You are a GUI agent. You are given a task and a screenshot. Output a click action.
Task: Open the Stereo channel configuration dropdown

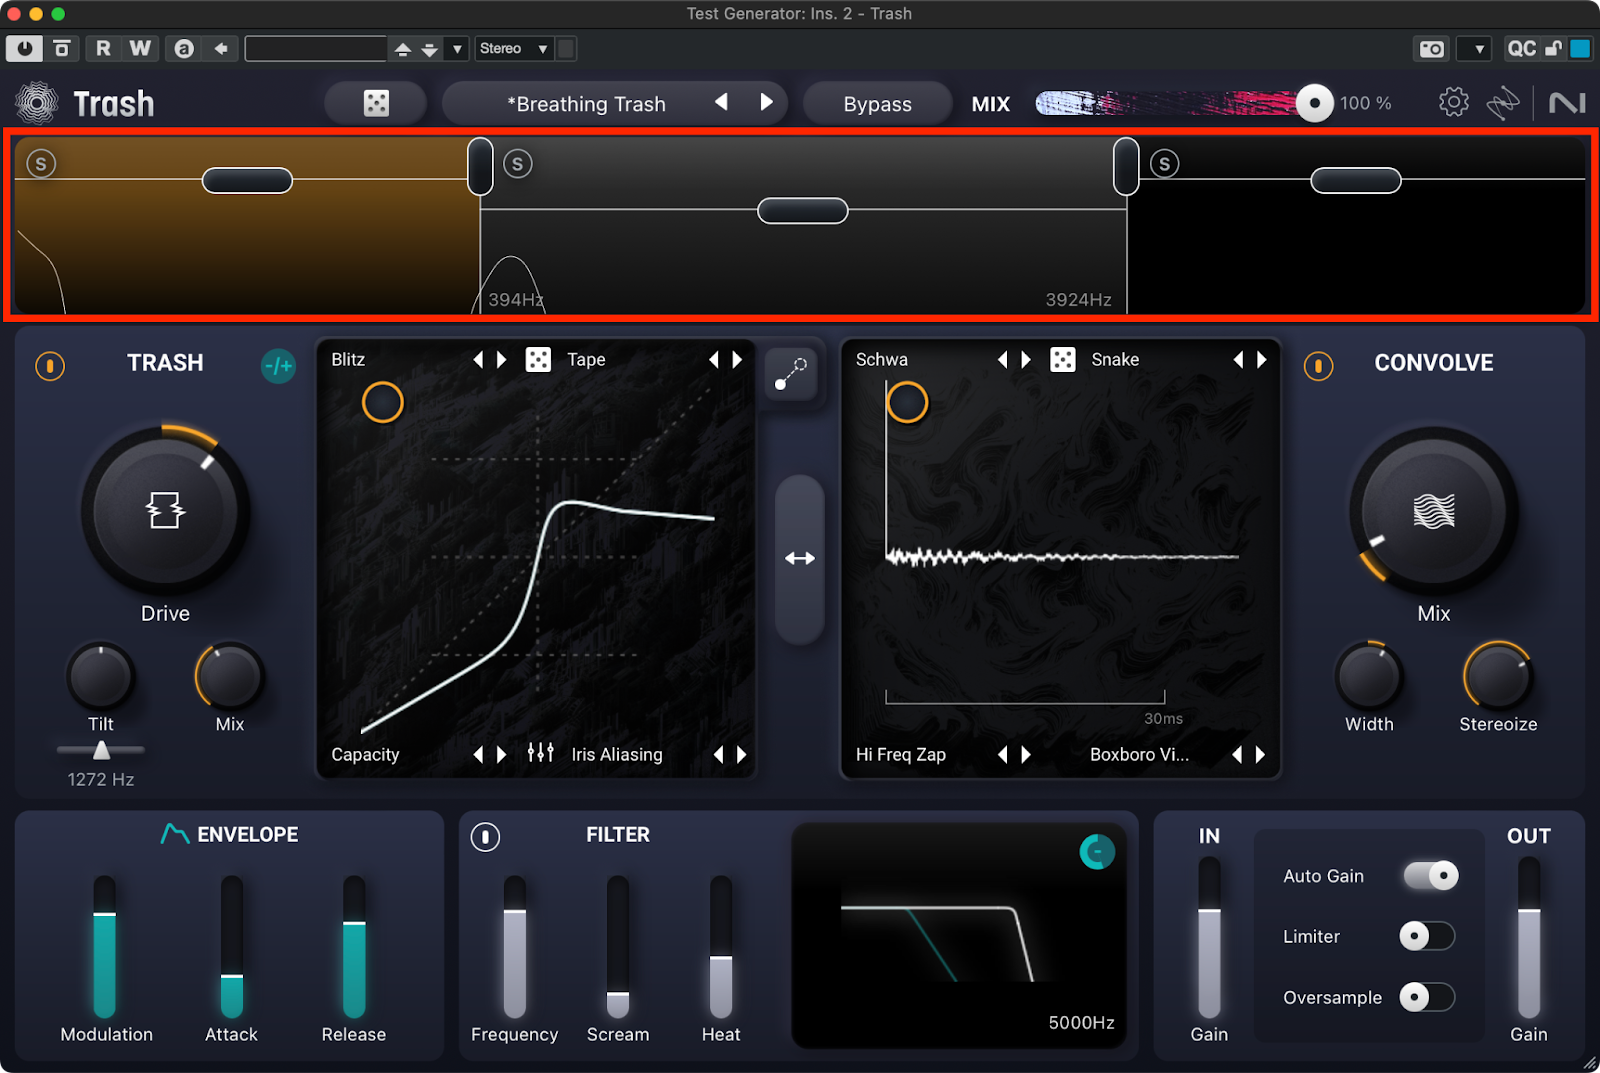tap(514, 48)
